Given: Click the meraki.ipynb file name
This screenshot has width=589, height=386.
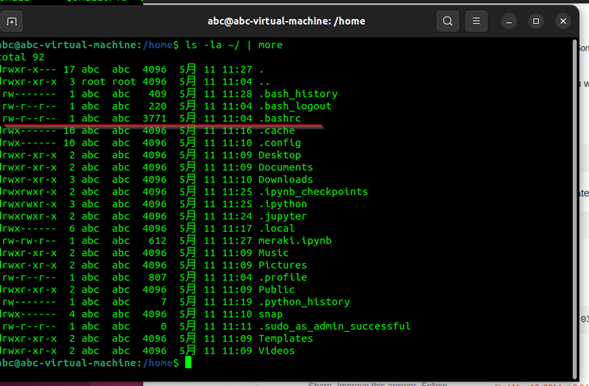Looking at the screenshot, I should coord(295,241).
